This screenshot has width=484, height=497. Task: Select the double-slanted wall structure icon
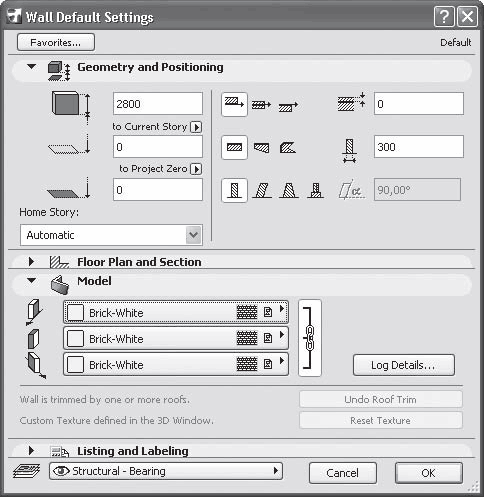[289, 190]
